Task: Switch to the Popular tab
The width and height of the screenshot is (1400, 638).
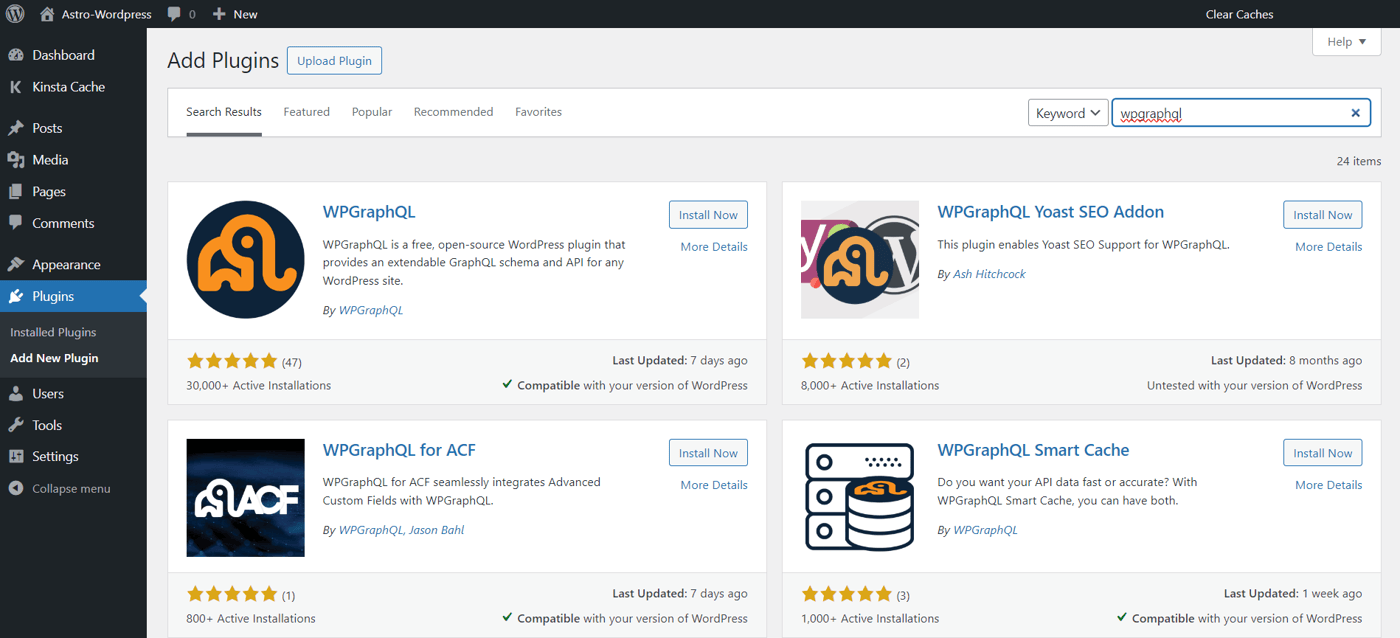Action: [371, 111]
